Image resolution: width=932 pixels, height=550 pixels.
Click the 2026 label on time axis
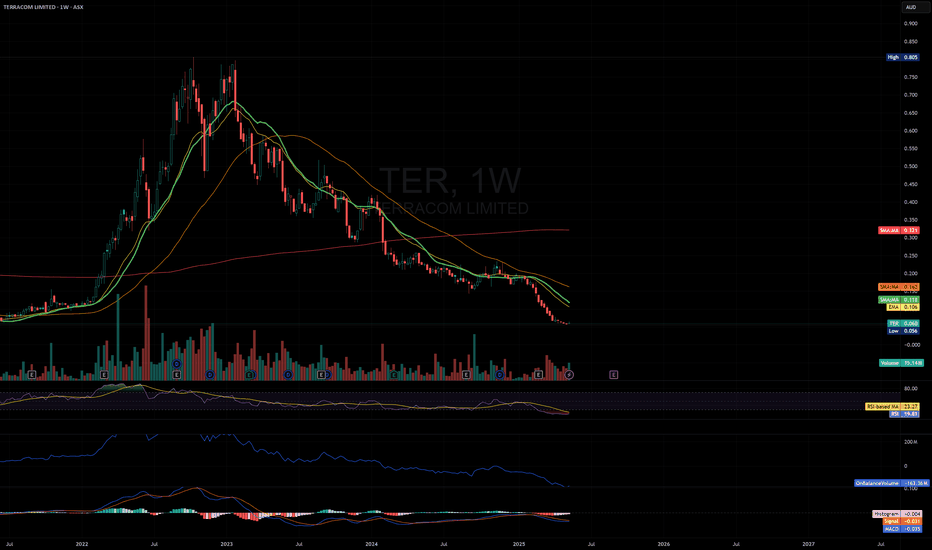coord(663,543)
